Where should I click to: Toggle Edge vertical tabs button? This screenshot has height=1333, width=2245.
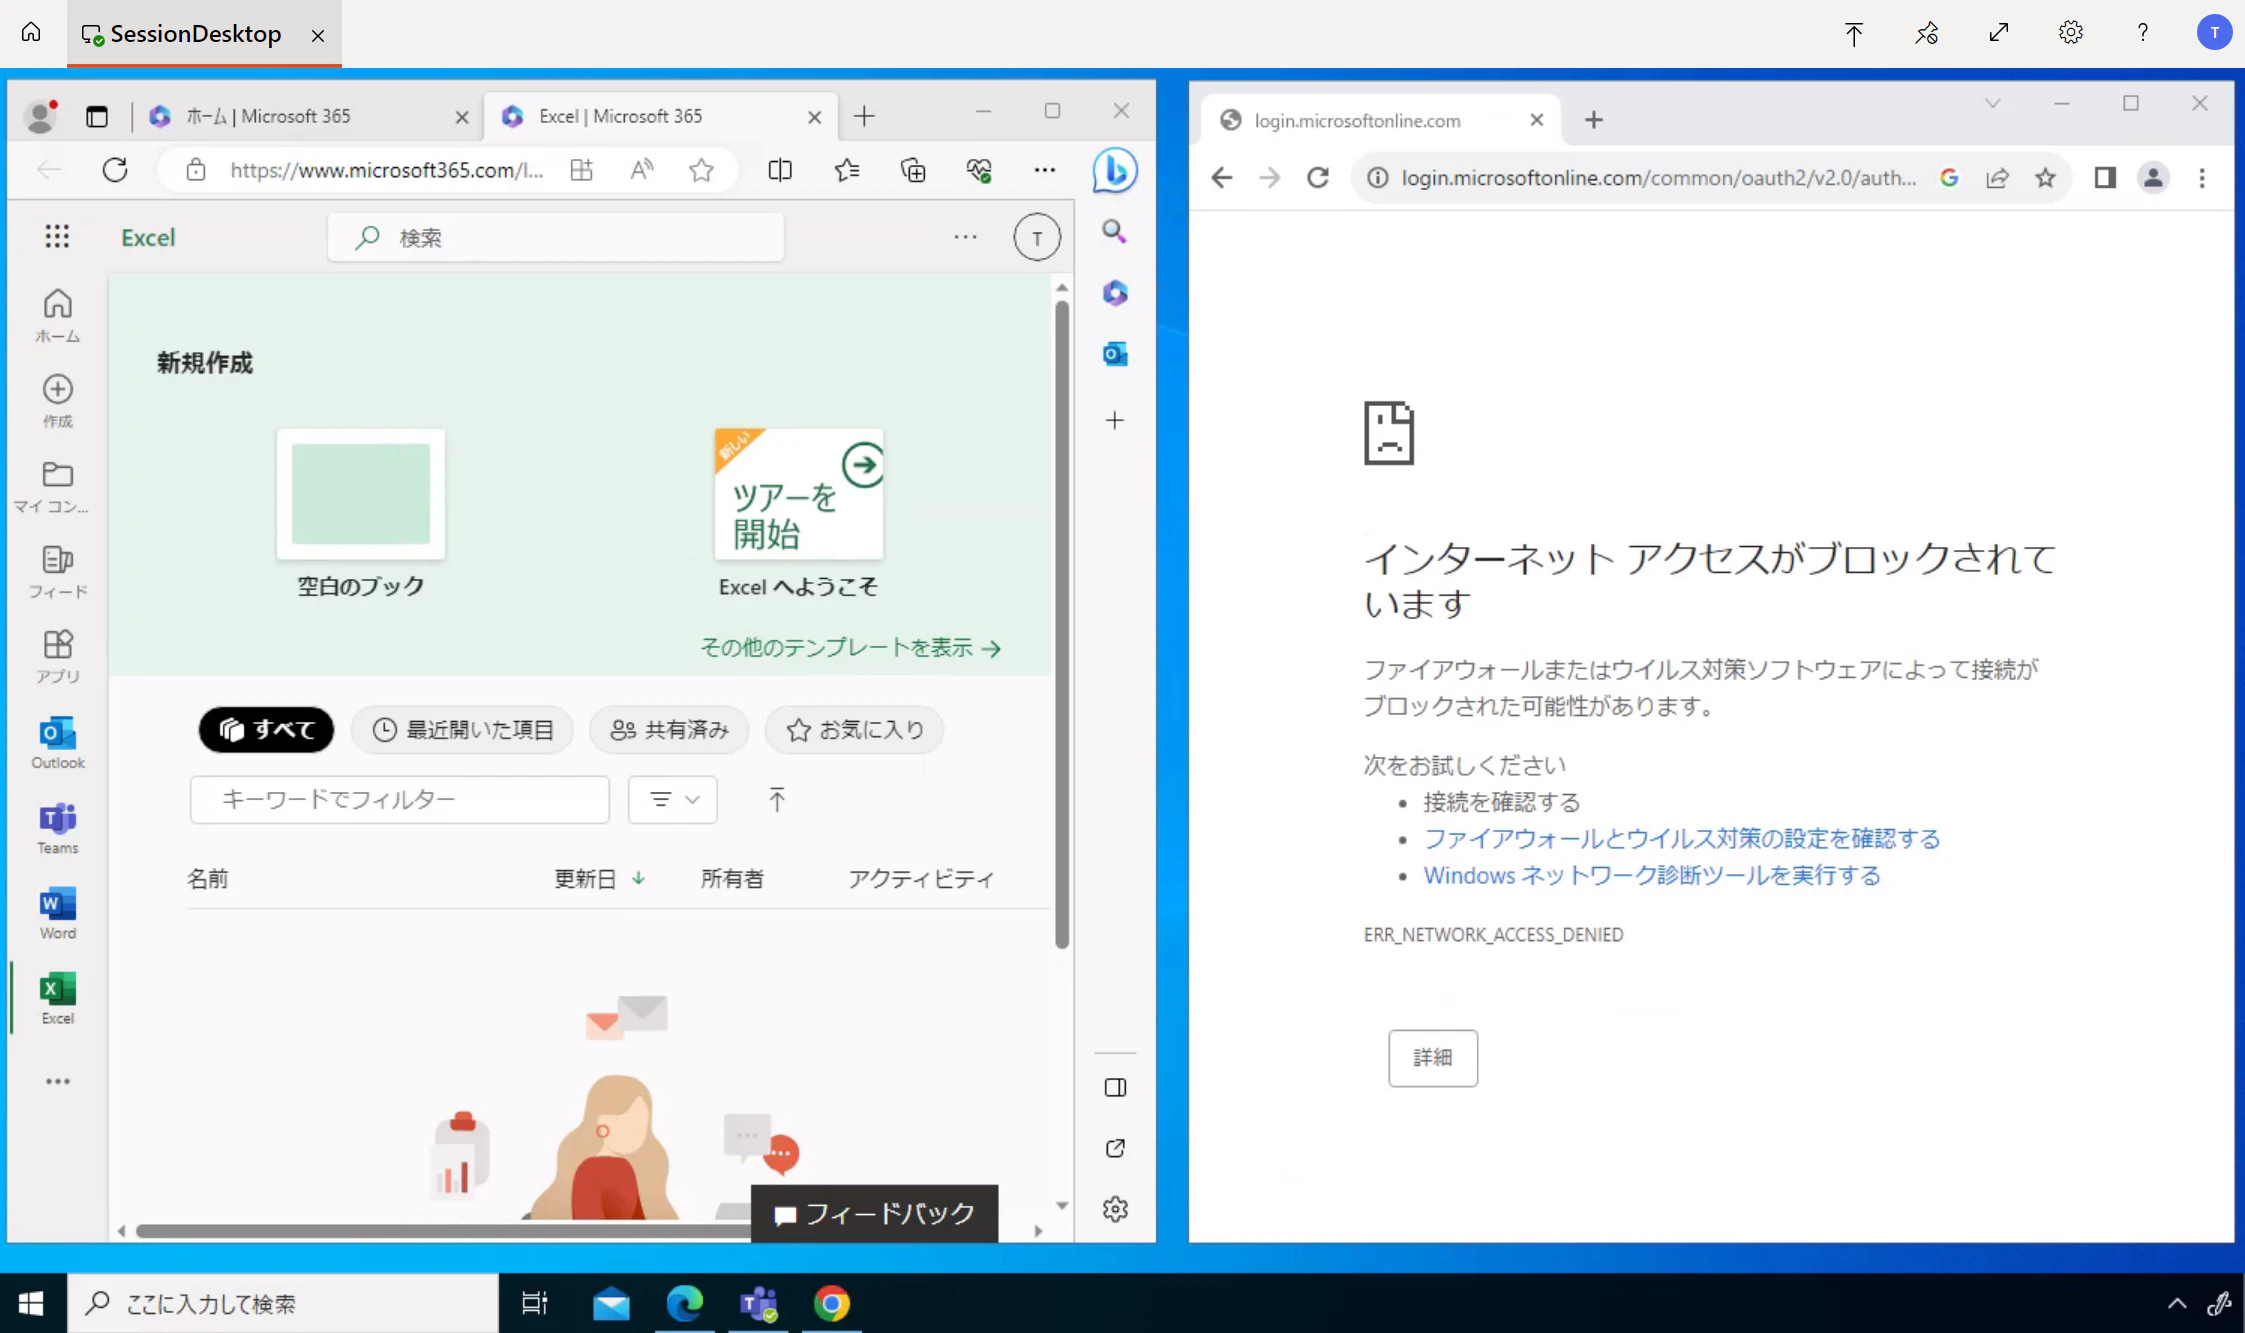(x=96, y=116)
